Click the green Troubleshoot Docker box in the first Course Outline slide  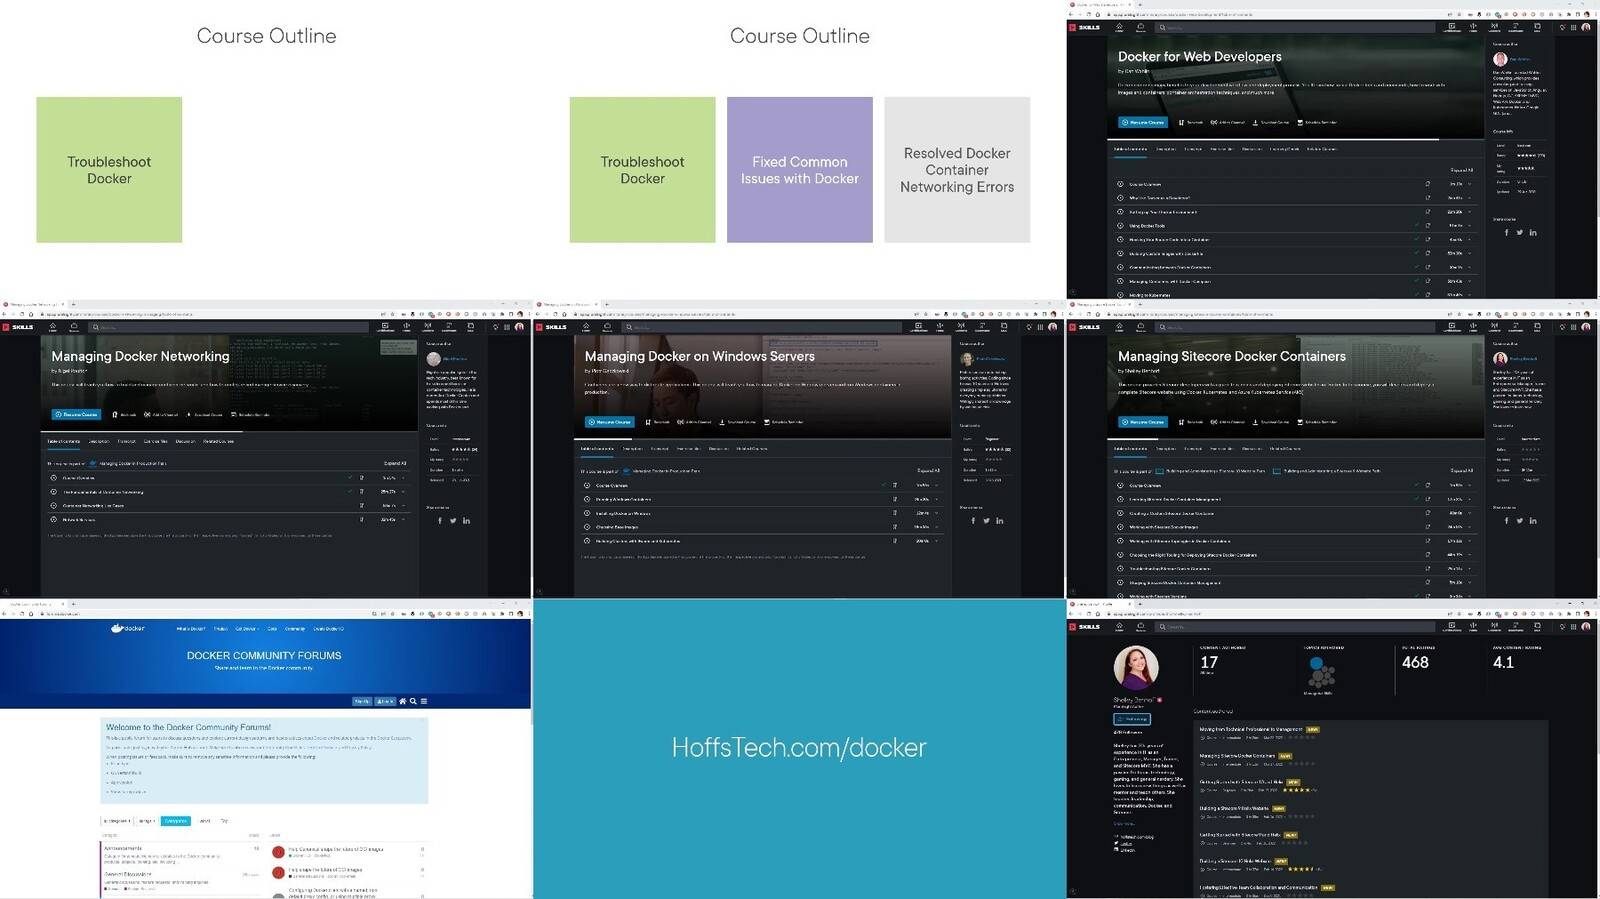(x=109, y=170)
